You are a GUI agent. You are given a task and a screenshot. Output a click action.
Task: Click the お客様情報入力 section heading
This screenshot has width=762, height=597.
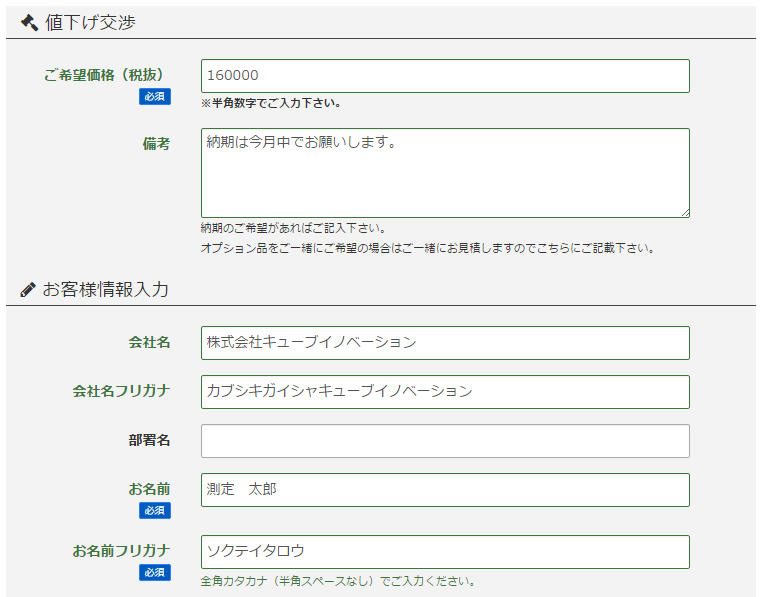click(x=105, y=290)
